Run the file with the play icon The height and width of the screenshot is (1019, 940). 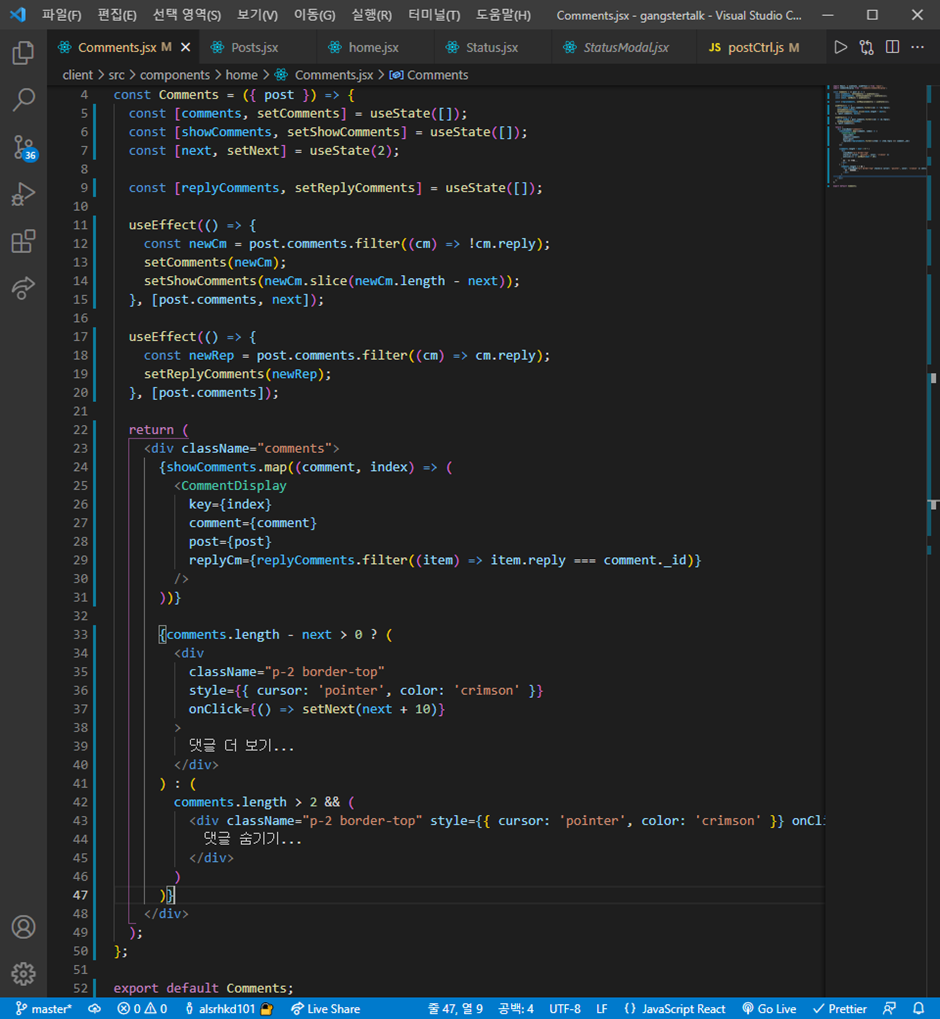click(x=841, y=46)
